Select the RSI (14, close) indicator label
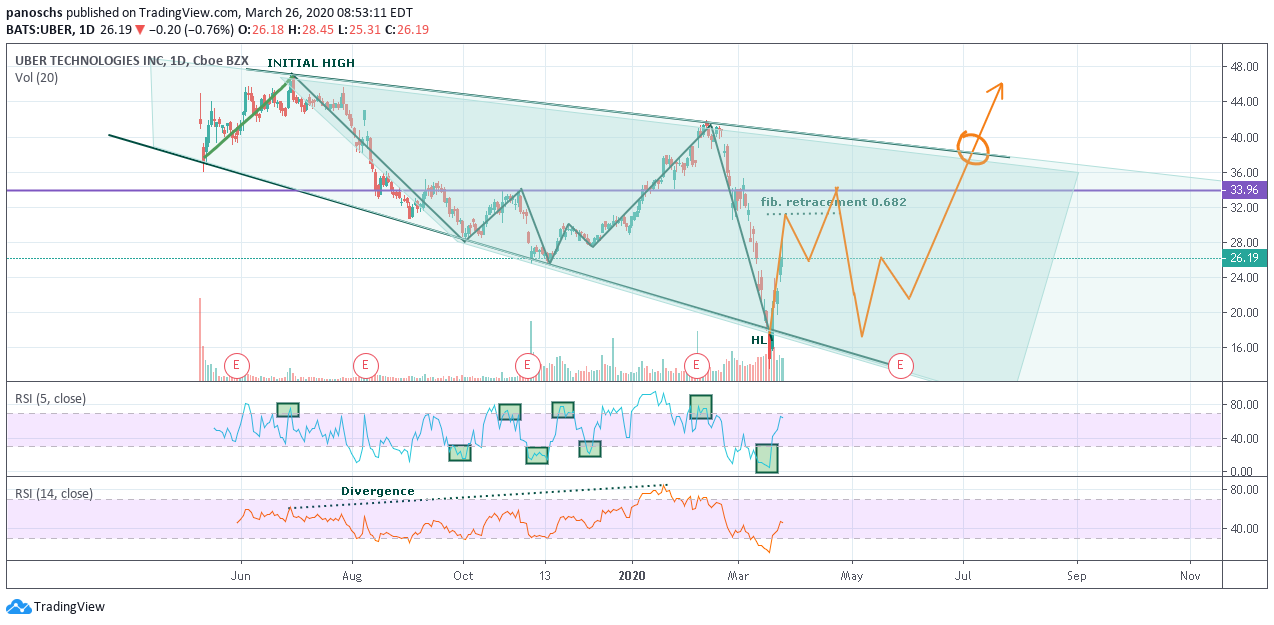1274x625 pixels. tap(53, 493)
